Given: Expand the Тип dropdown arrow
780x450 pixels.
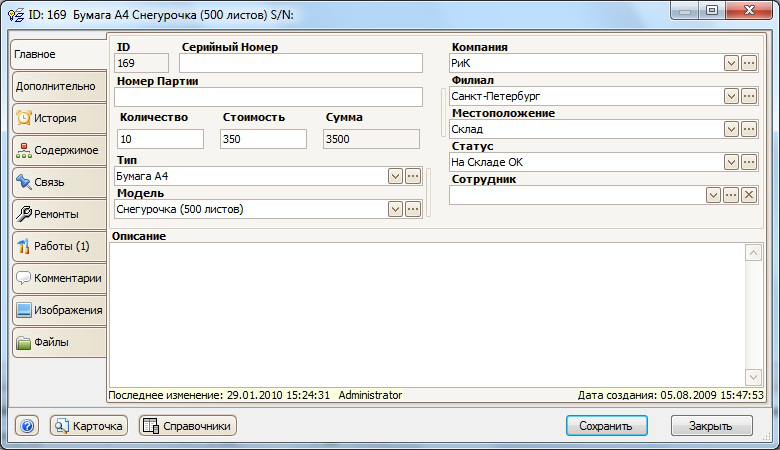Looking at the screenshot, I should point(395,176).
